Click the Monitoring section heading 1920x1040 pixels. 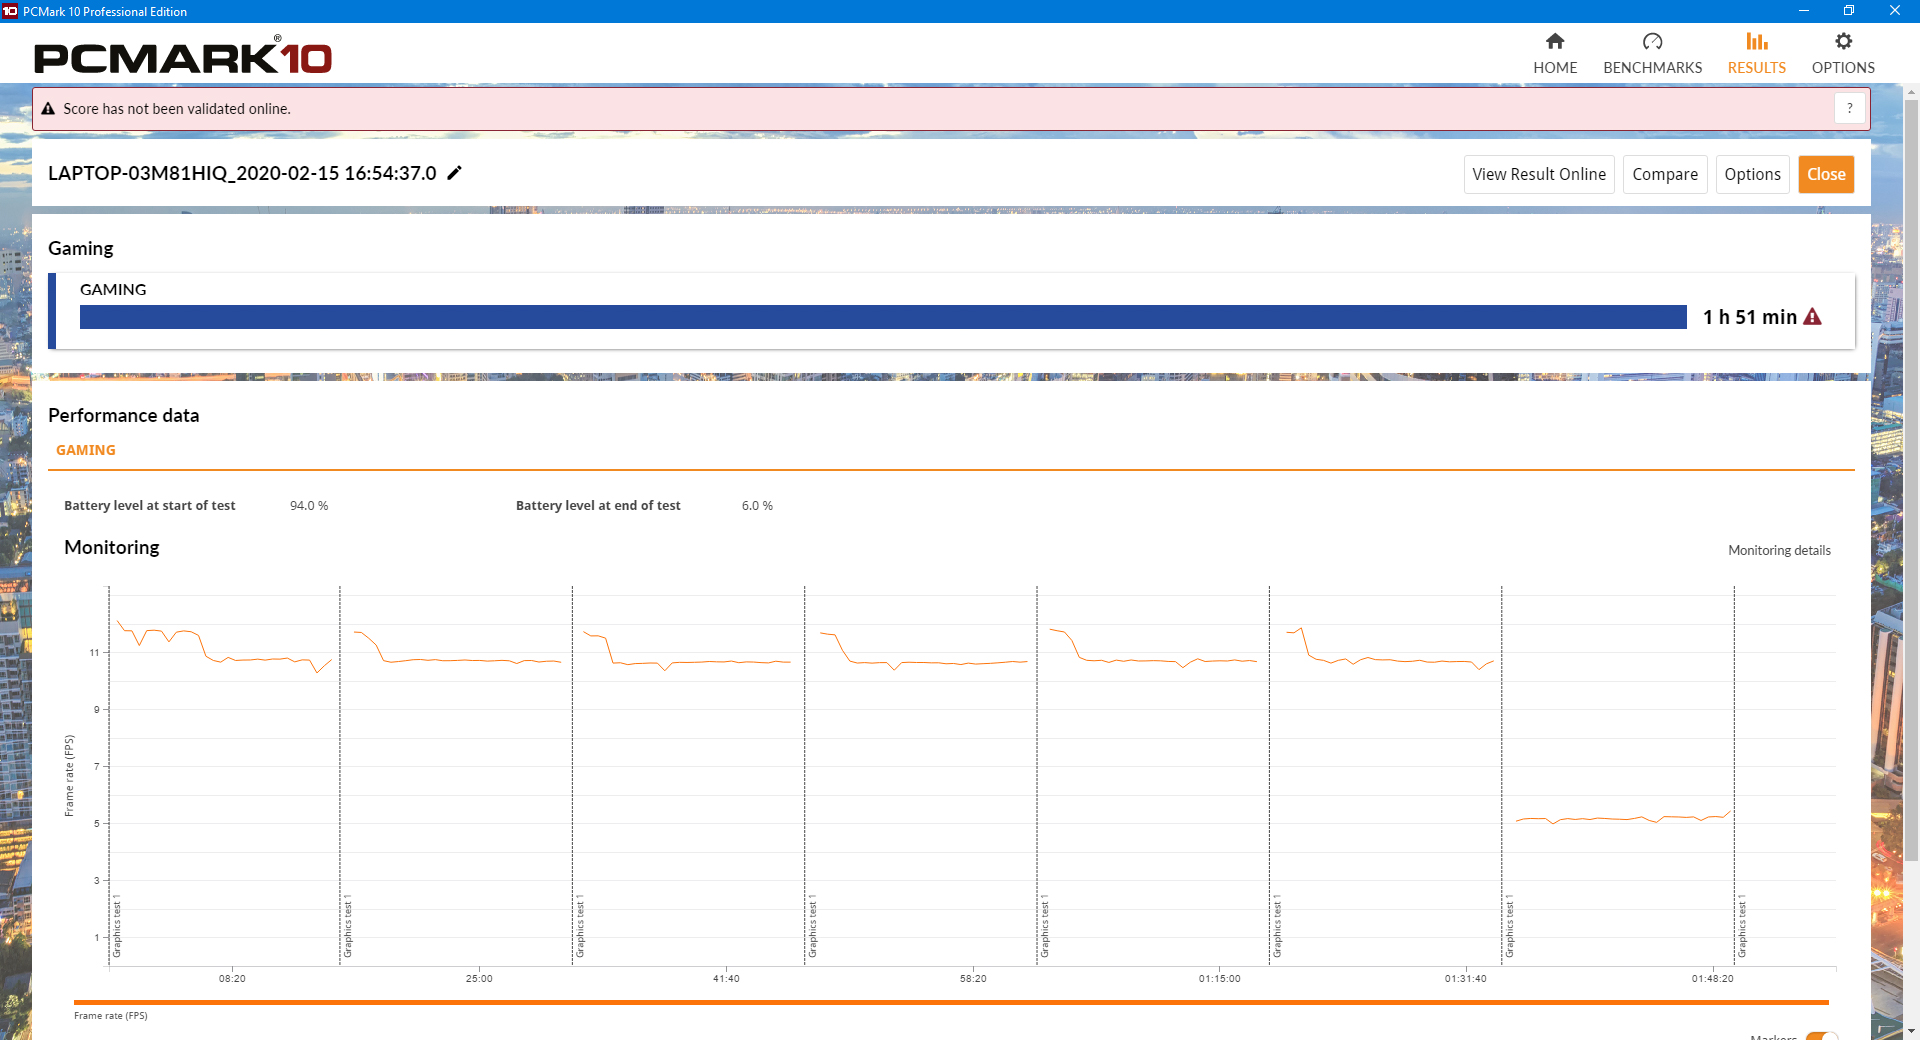click(112, 547)
